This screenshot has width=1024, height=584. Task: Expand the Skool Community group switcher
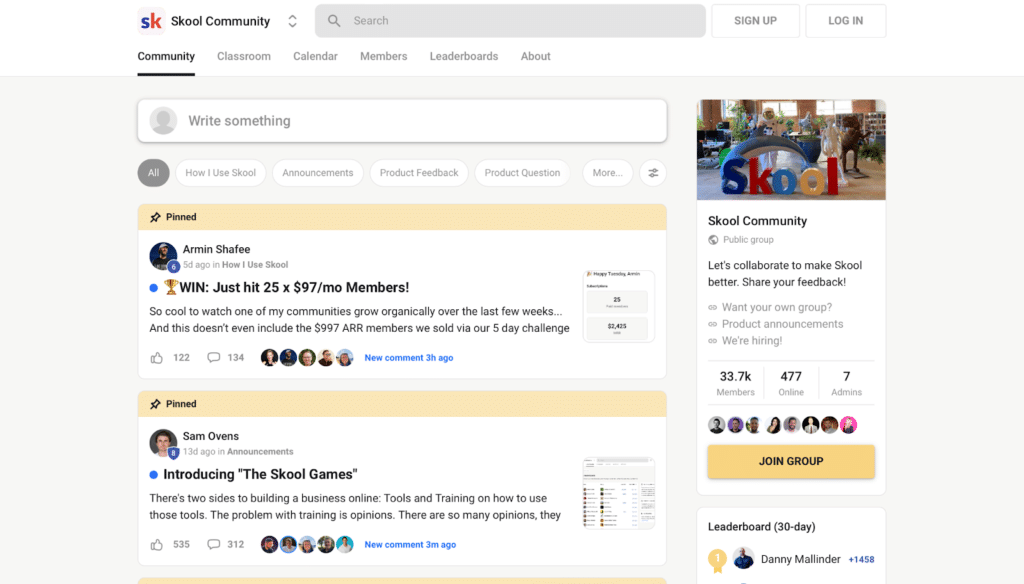(292, 21)
